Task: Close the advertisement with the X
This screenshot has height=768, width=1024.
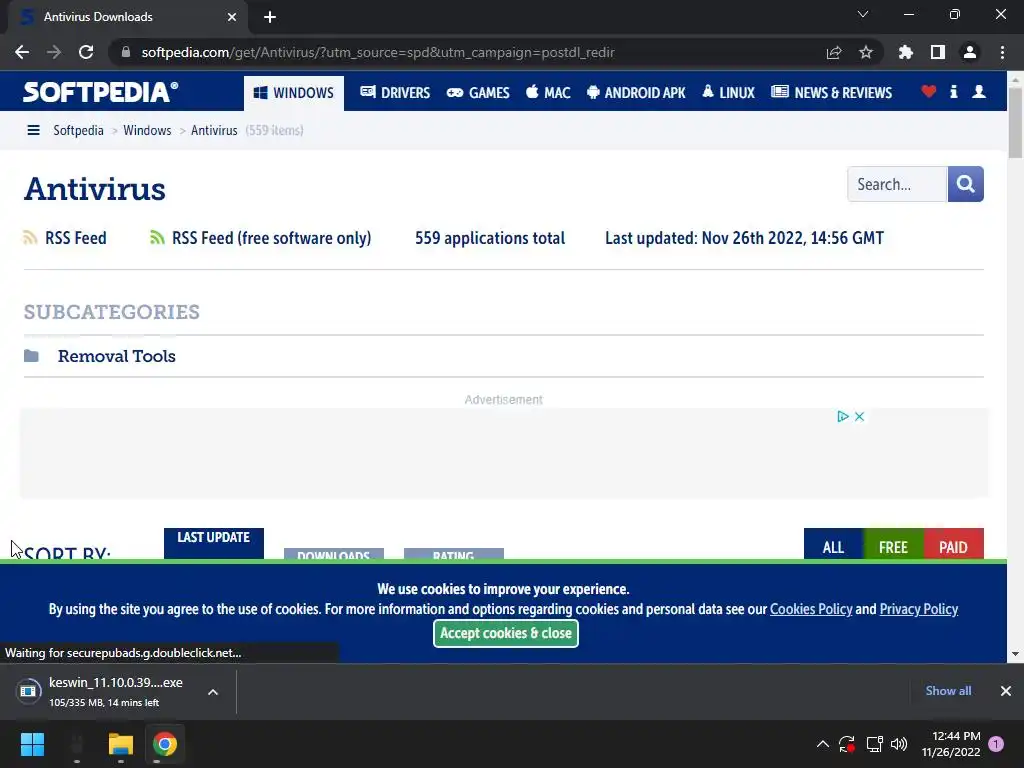Action: pyautogui.click(x=859, y=417)
